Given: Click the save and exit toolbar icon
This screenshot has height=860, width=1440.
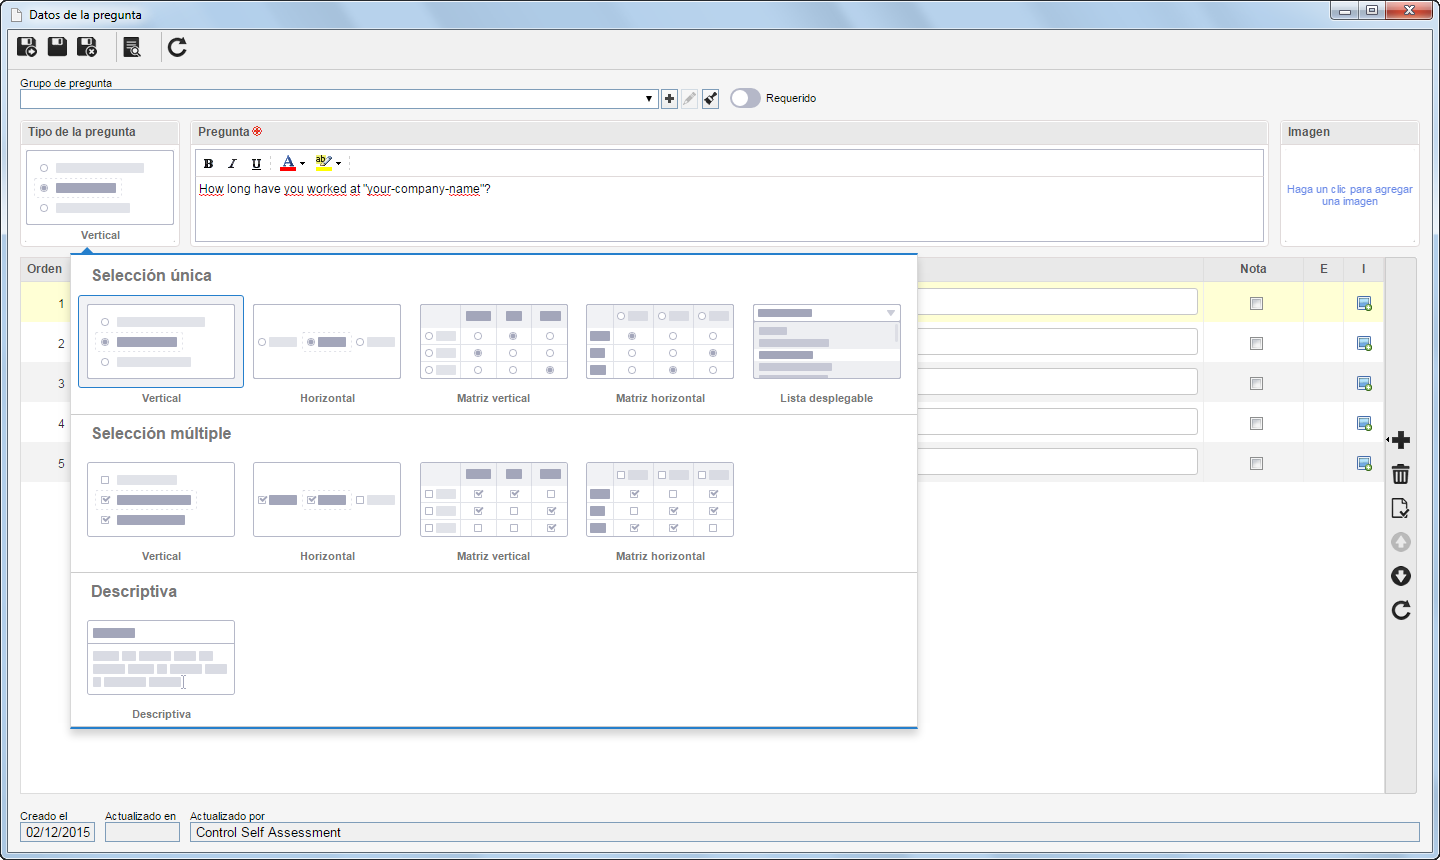Looking at the screenshot, I should click(x=87, y=47).
